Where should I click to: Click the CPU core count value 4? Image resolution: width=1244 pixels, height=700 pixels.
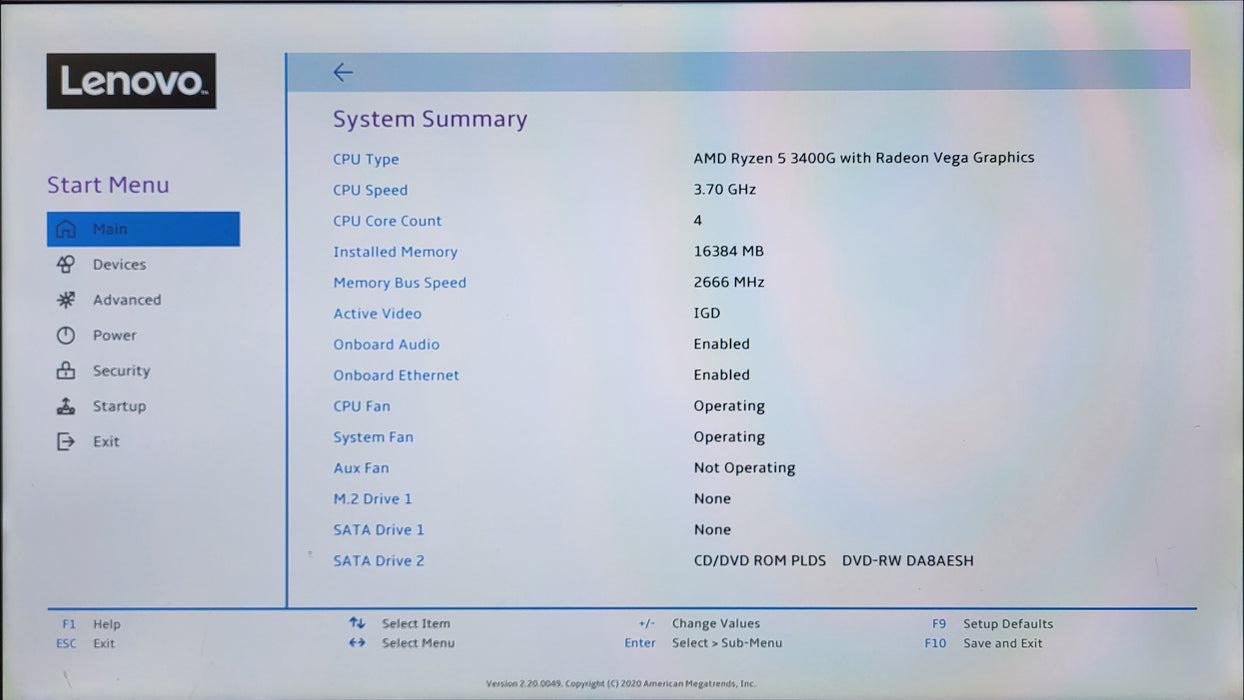[x=698, y=220]
